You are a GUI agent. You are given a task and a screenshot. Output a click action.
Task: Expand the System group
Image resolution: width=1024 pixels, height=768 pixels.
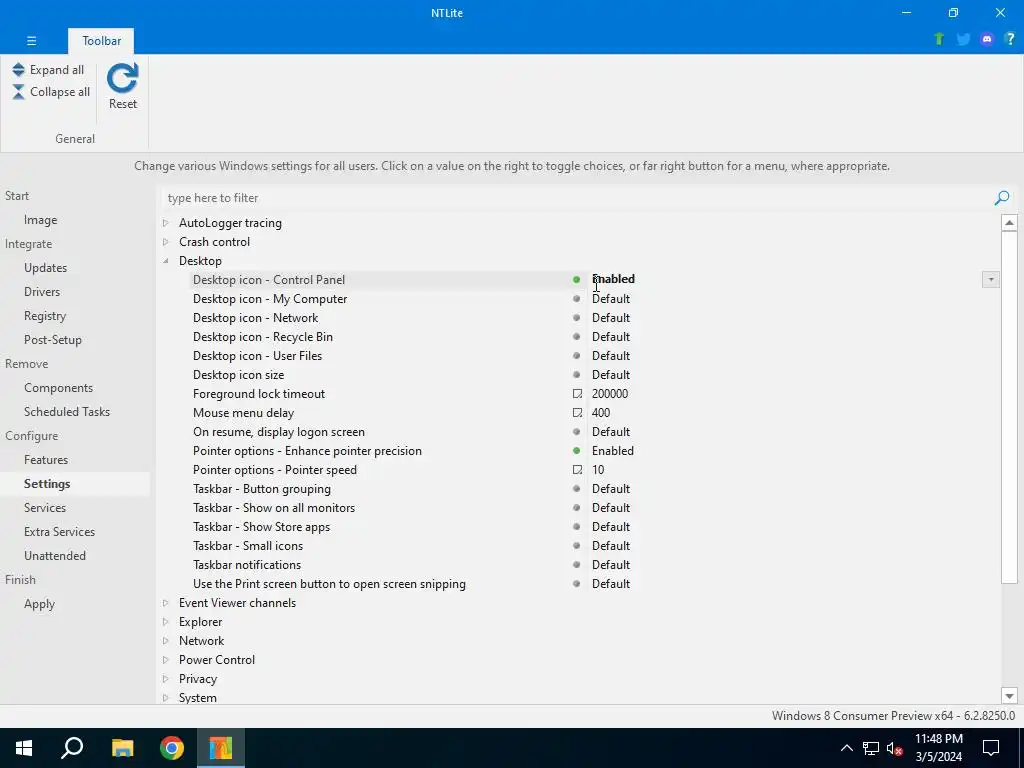tap(166, 698)
